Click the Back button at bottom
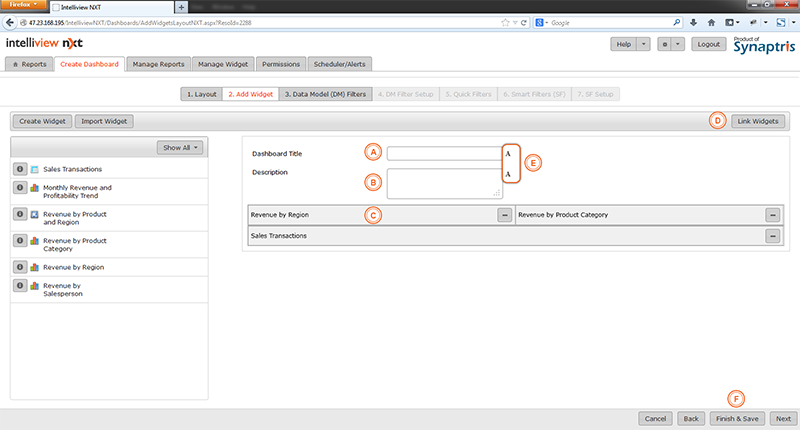The image size is (800, 430). coord(691,419)
